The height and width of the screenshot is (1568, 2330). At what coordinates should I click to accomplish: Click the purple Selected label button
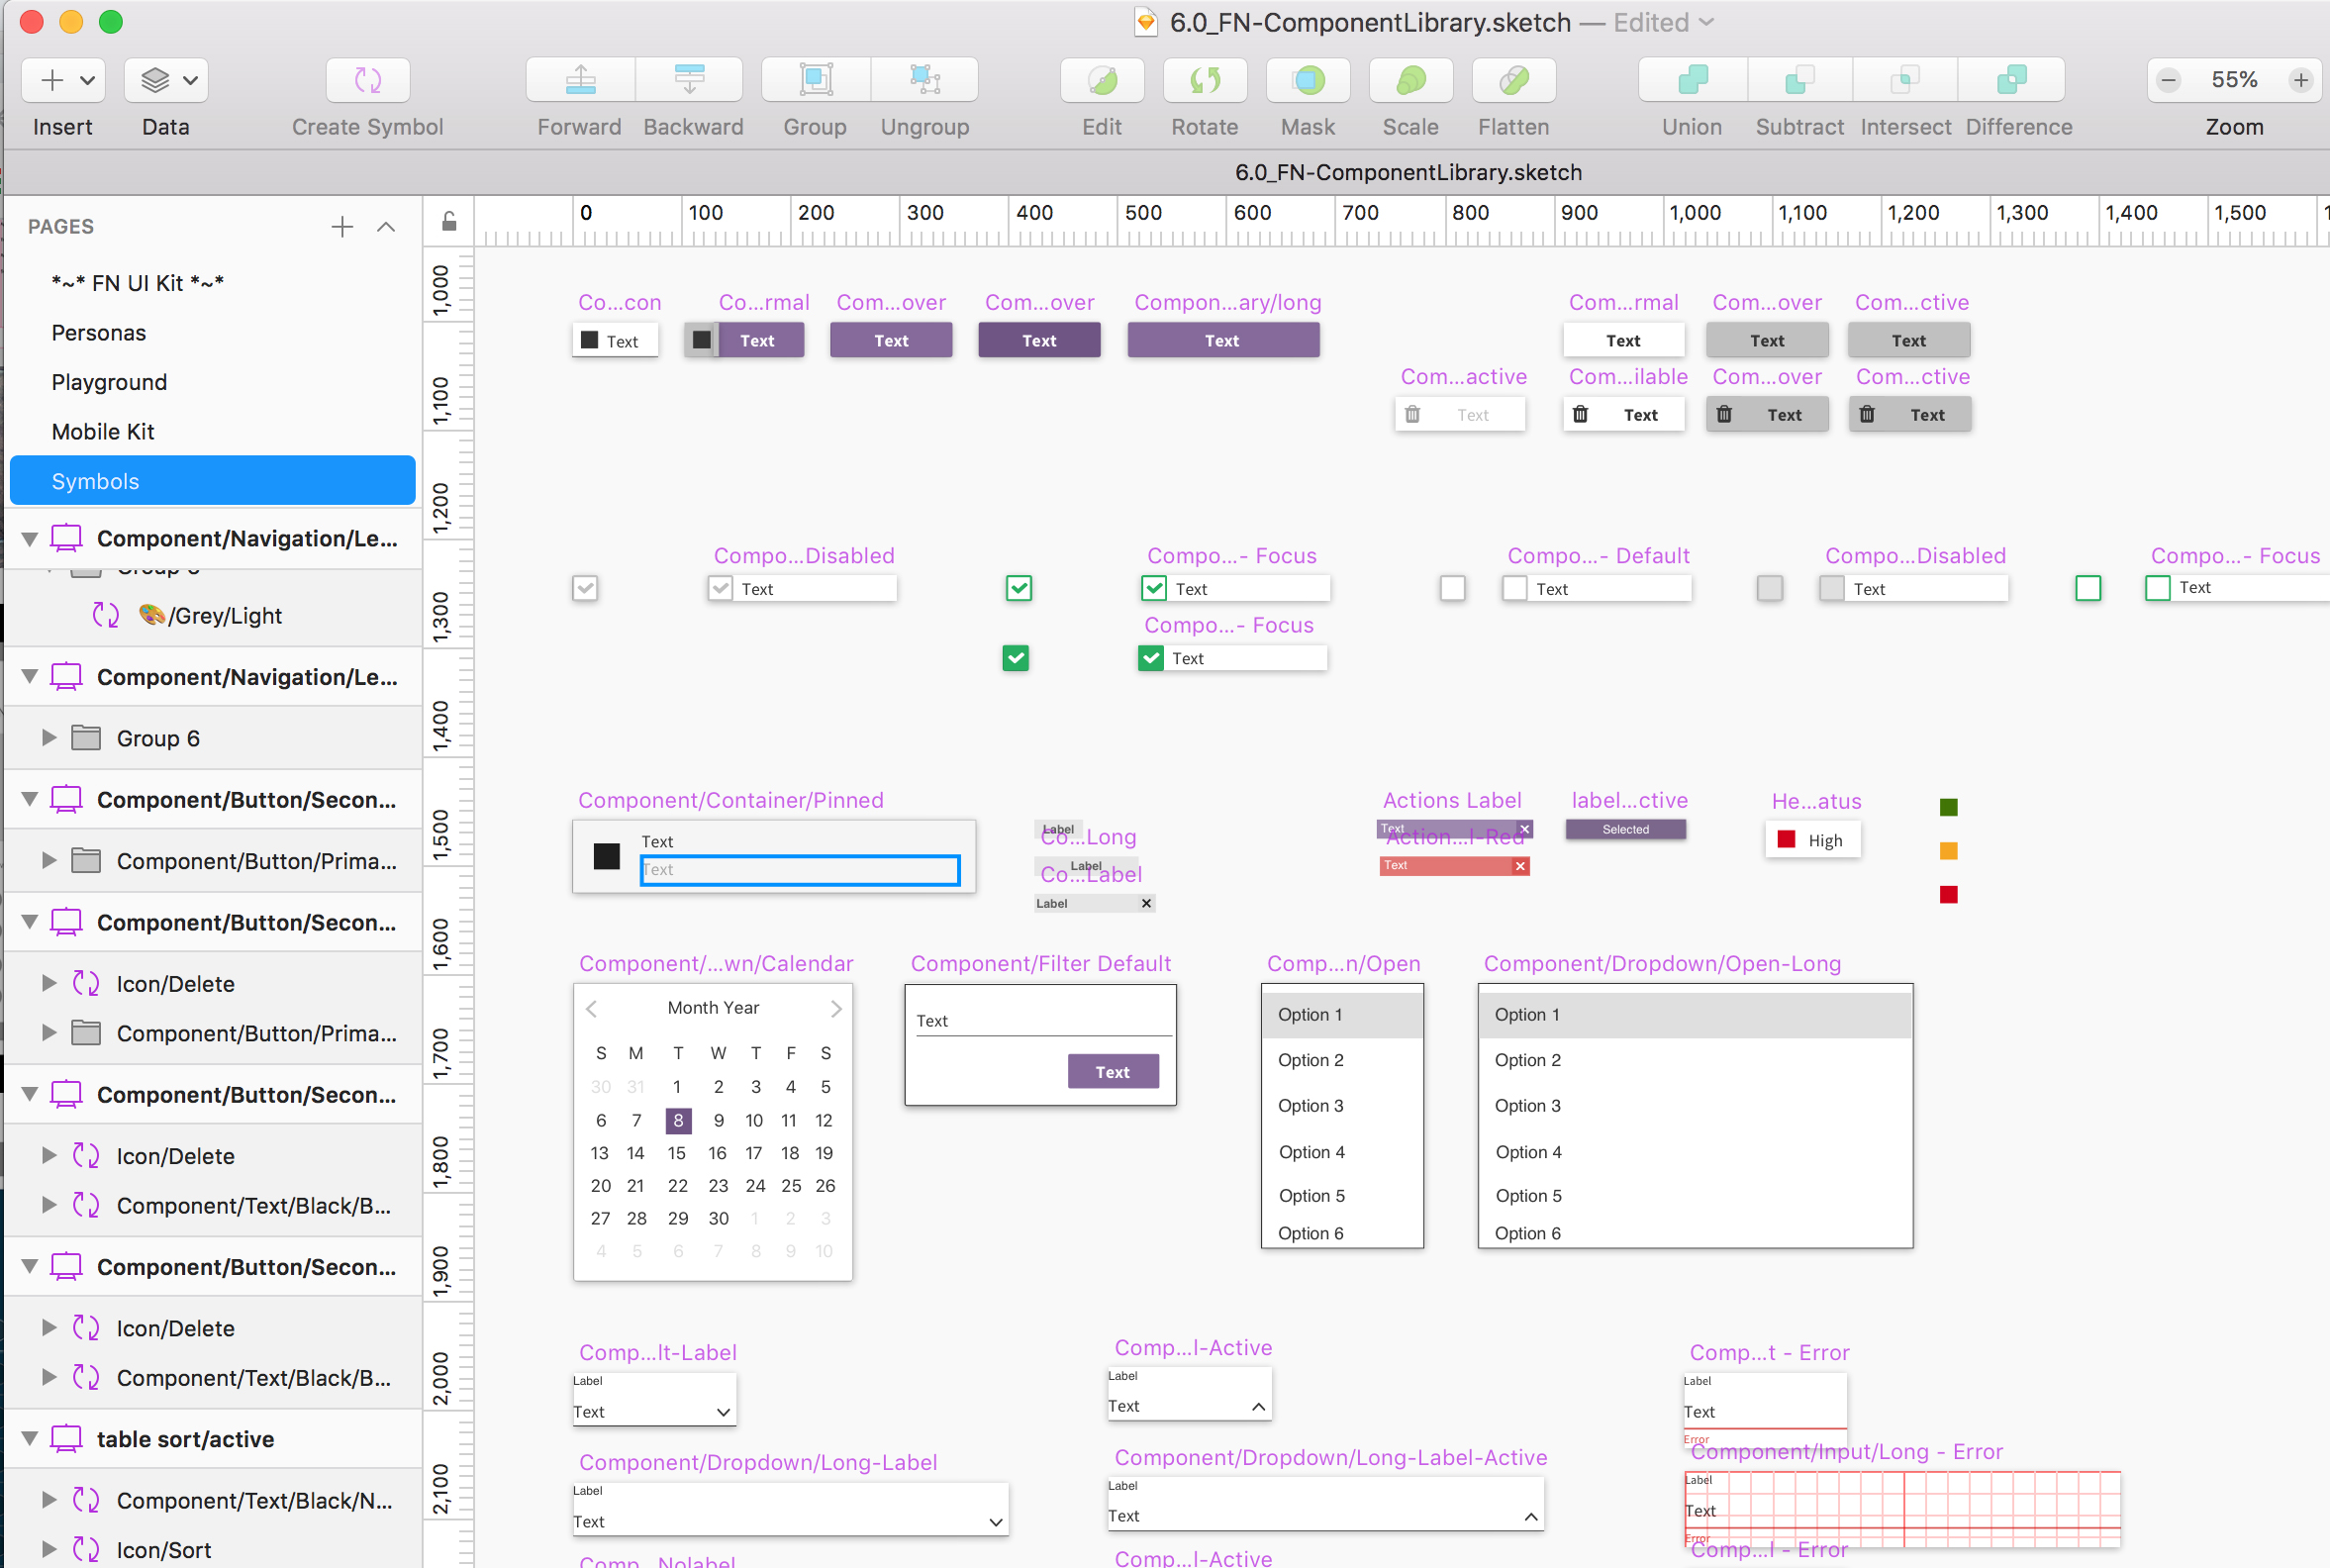[1625, 829]
